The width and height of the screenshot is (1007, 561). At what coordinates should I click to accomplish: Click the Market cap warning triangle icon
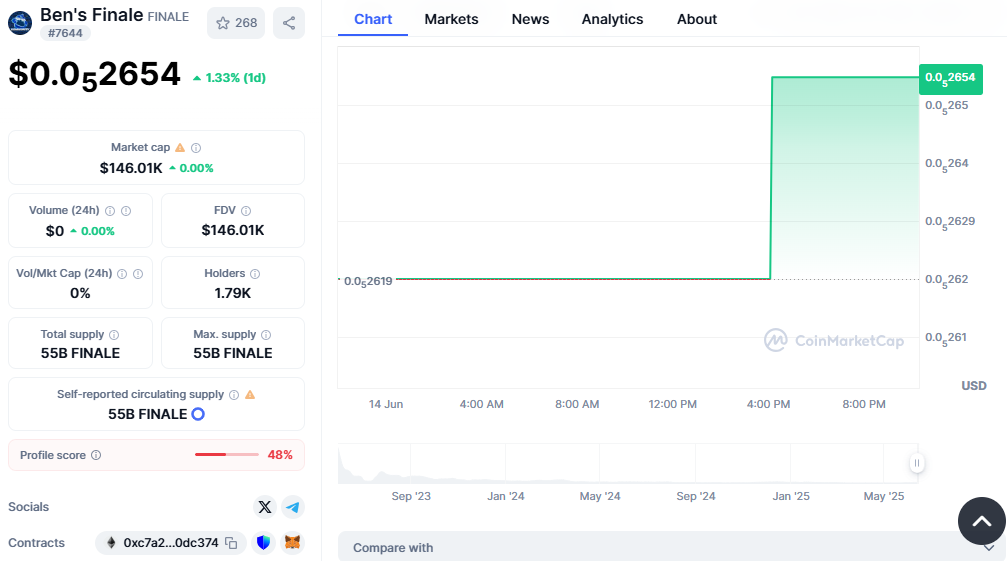[180, 148]
